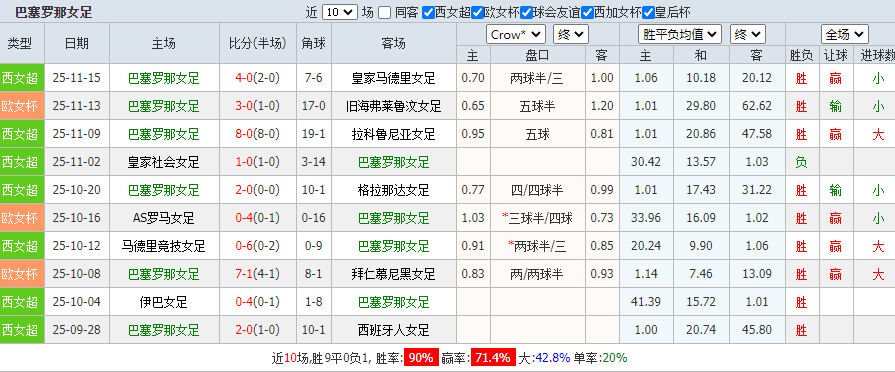Click the *三球半/四球 handicap value

[x=537, y=218]
